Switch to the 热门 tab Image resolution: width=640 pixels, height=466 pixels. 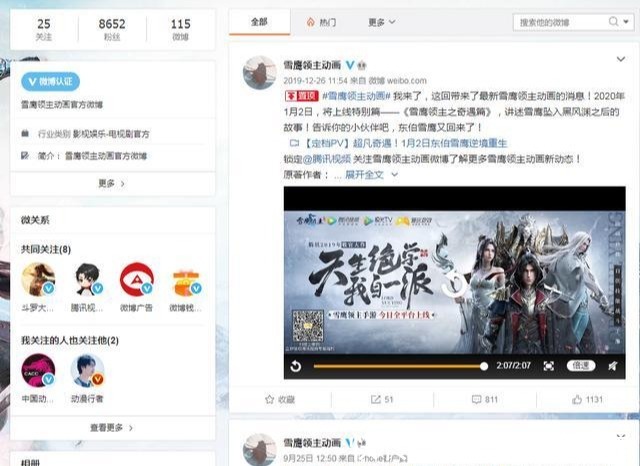pyautogui.click(x=322, y=22)
